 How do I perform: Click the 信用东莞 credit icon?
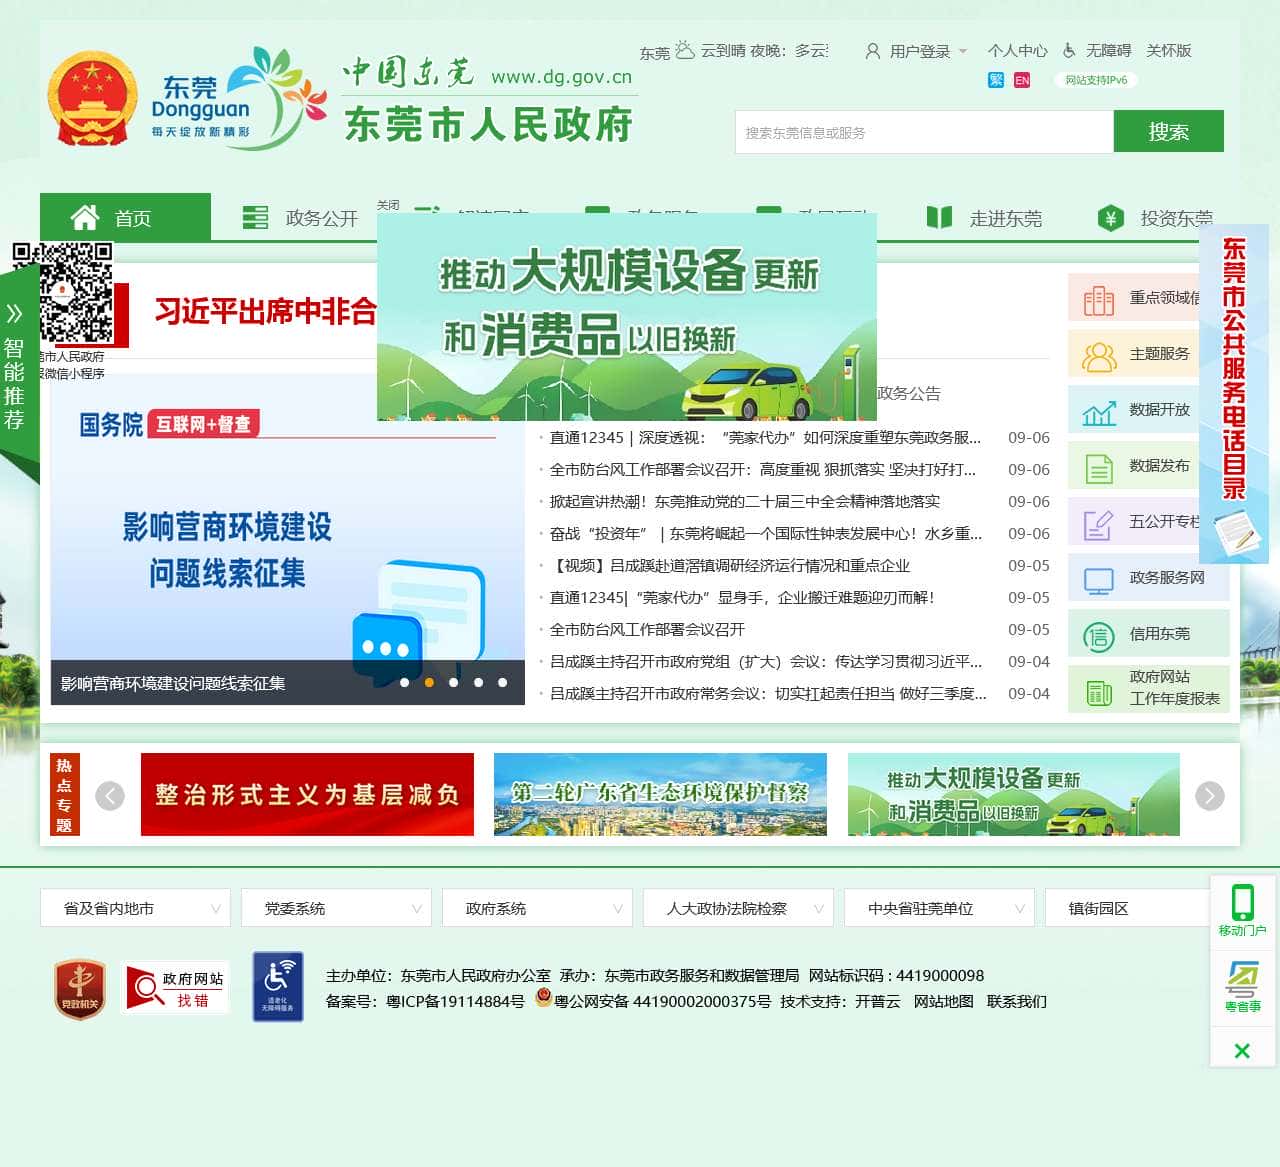click(x=1098, y=634)
